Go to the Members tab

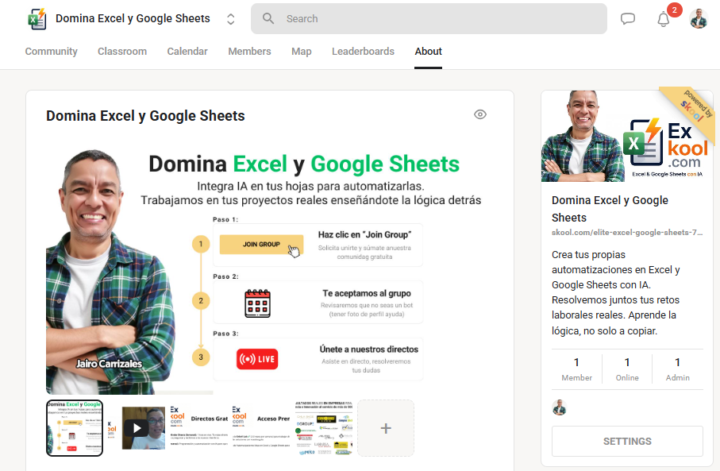click(249, 51)
